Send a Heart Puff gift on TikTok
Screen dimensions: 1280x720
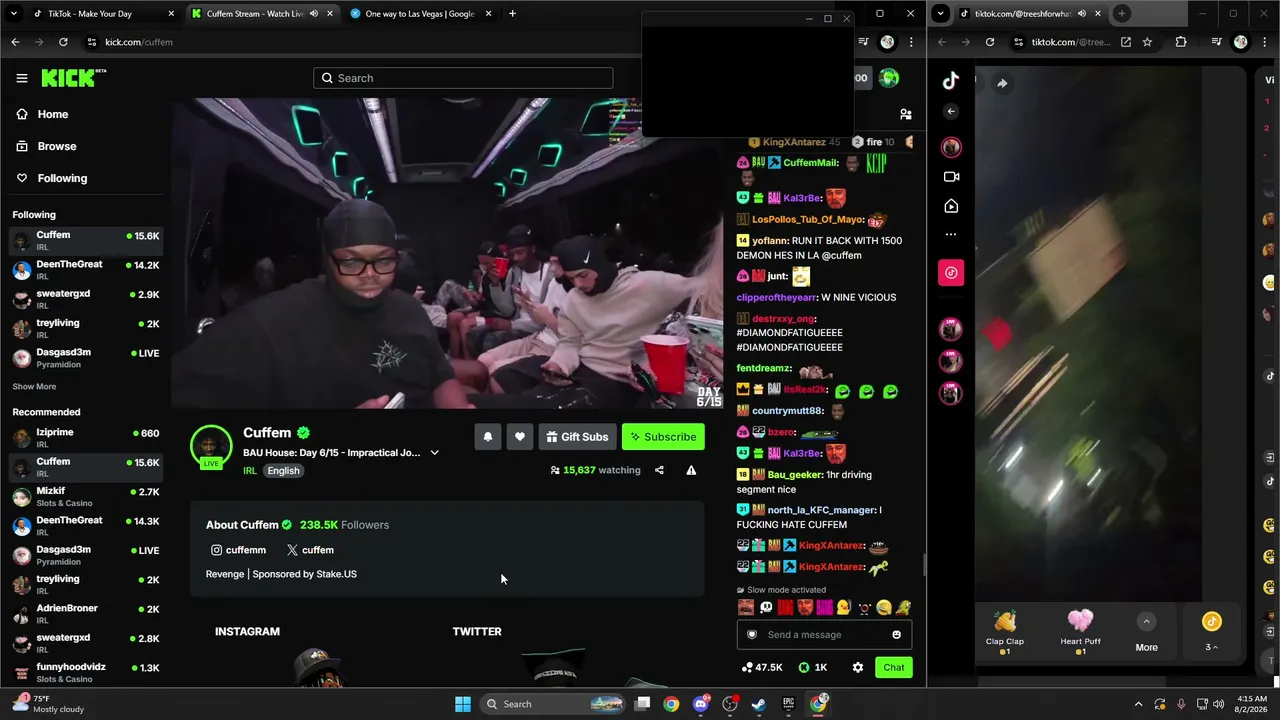tap(1080, 631)
